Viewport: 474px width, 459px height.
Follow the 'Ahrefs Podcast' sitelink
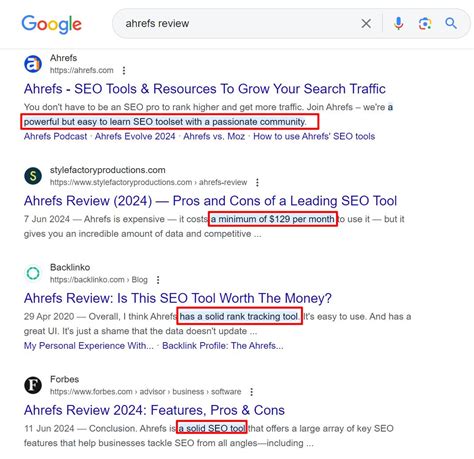pyautogui.click(x=55, y=136)
